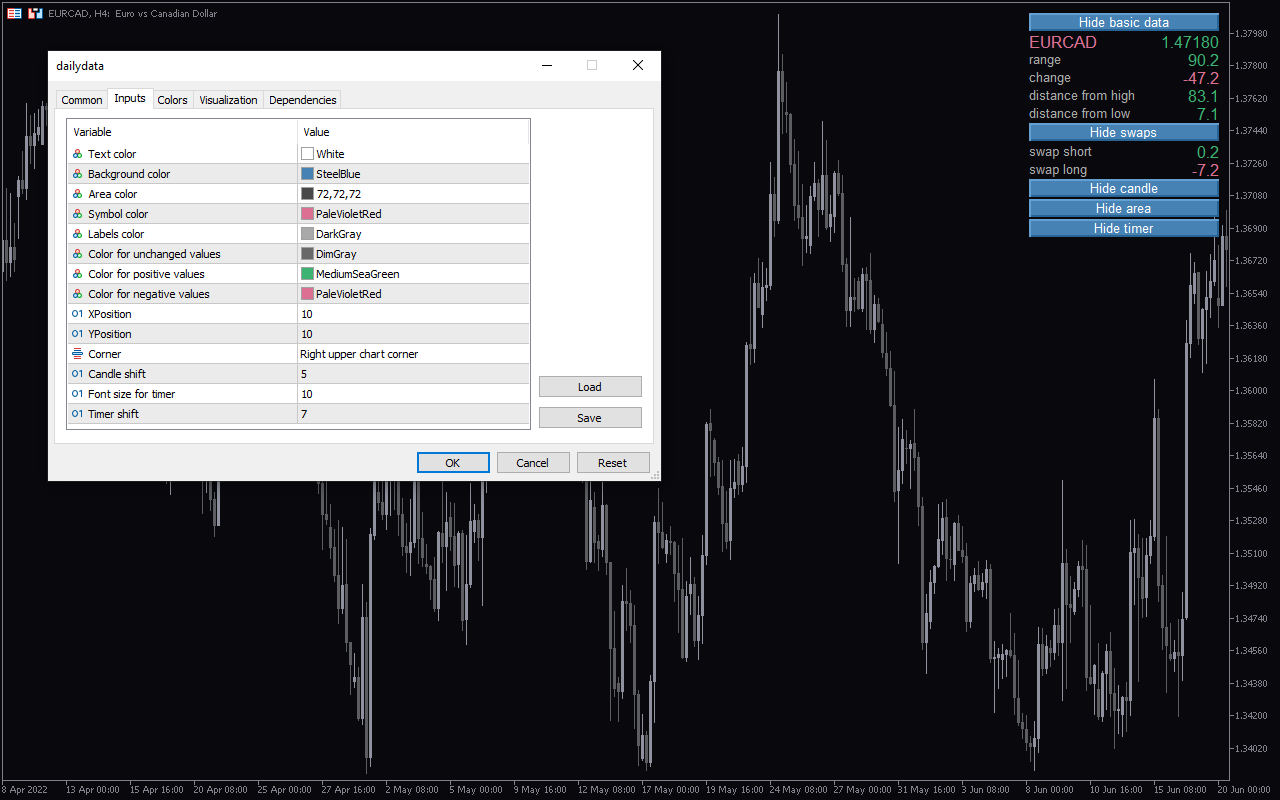The height and width of the screenshot is (800, 1280).
Task: Click the resize grip of dailydata dialog
Action: tap(655, 475)
